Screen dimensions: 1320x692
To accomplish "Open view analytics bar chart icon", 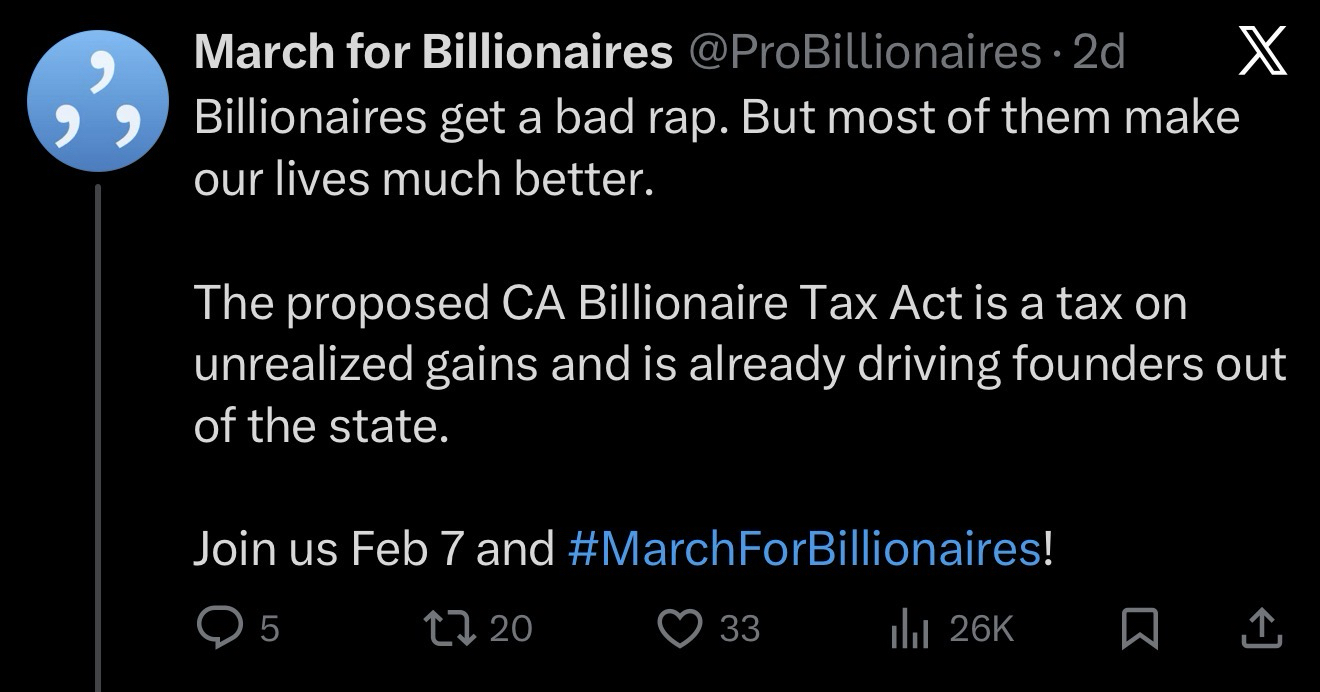I will click(911, 628).
